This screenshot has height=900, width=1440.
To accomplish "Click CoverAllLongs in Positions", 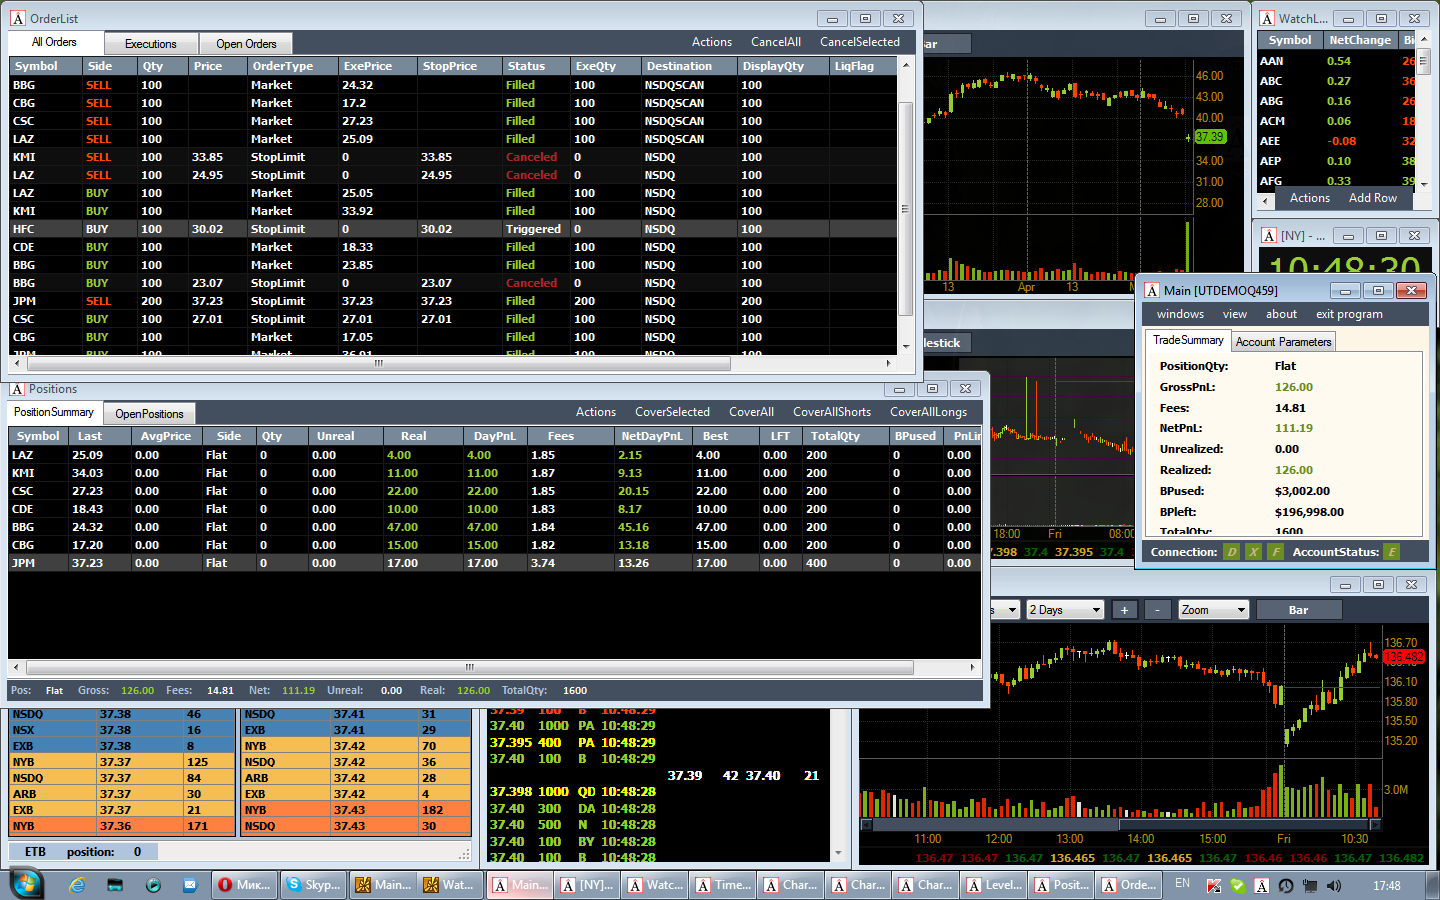I will point(928,412).
